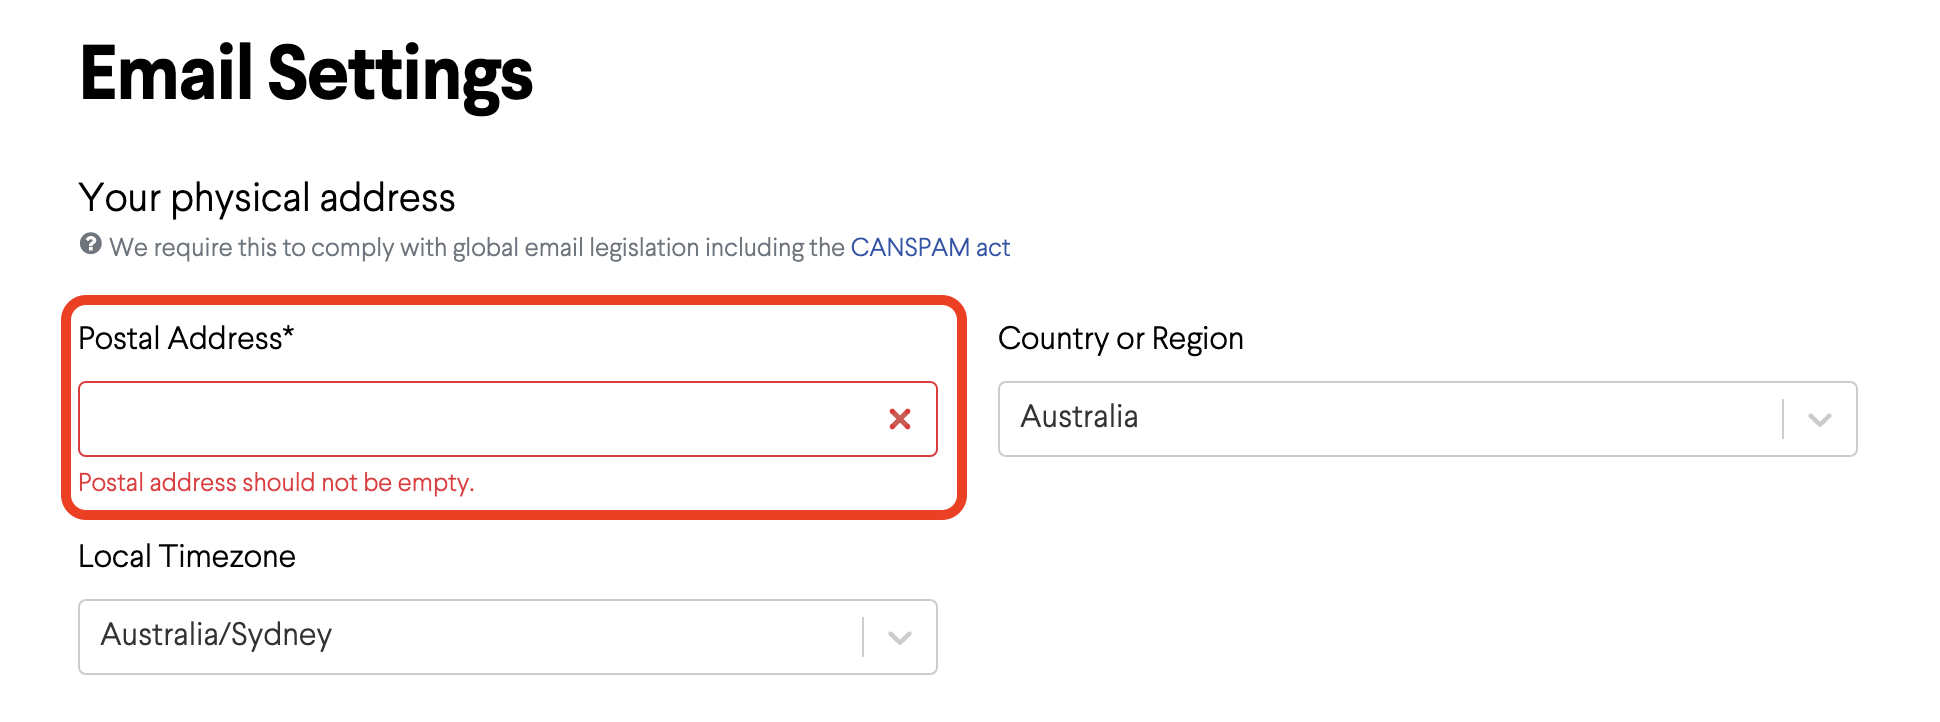The height and width of the screenshot is (722, 1940).
Task: Click the Local Timezone label
Action: (x=187, y=556)
